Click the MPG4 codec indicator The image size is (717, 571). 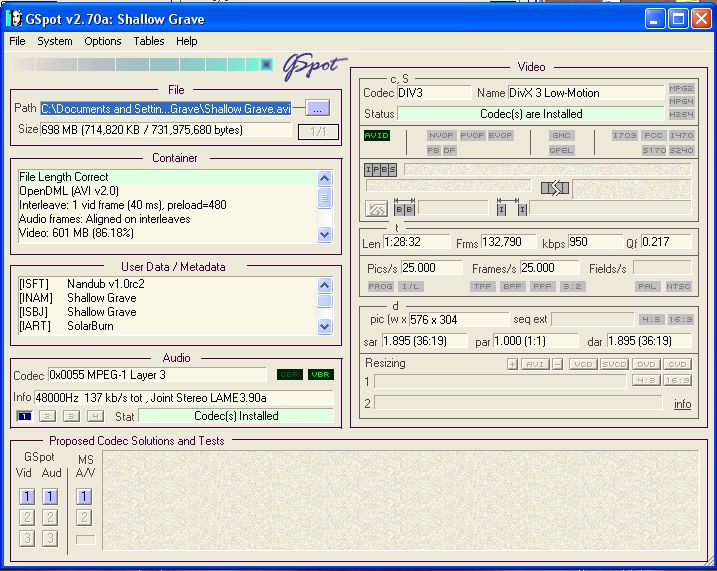pyautogui.click(x=681, y=101)
